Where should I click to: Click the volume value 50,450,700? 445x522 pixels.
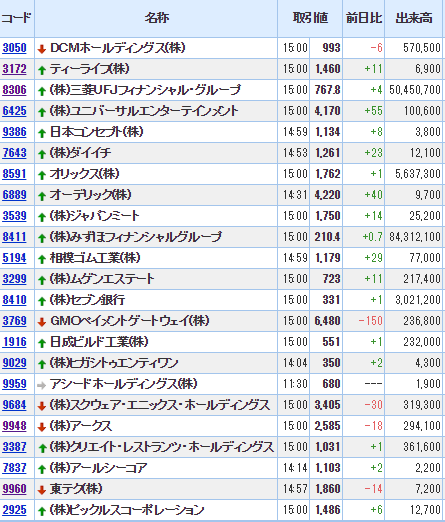[415, 90]
